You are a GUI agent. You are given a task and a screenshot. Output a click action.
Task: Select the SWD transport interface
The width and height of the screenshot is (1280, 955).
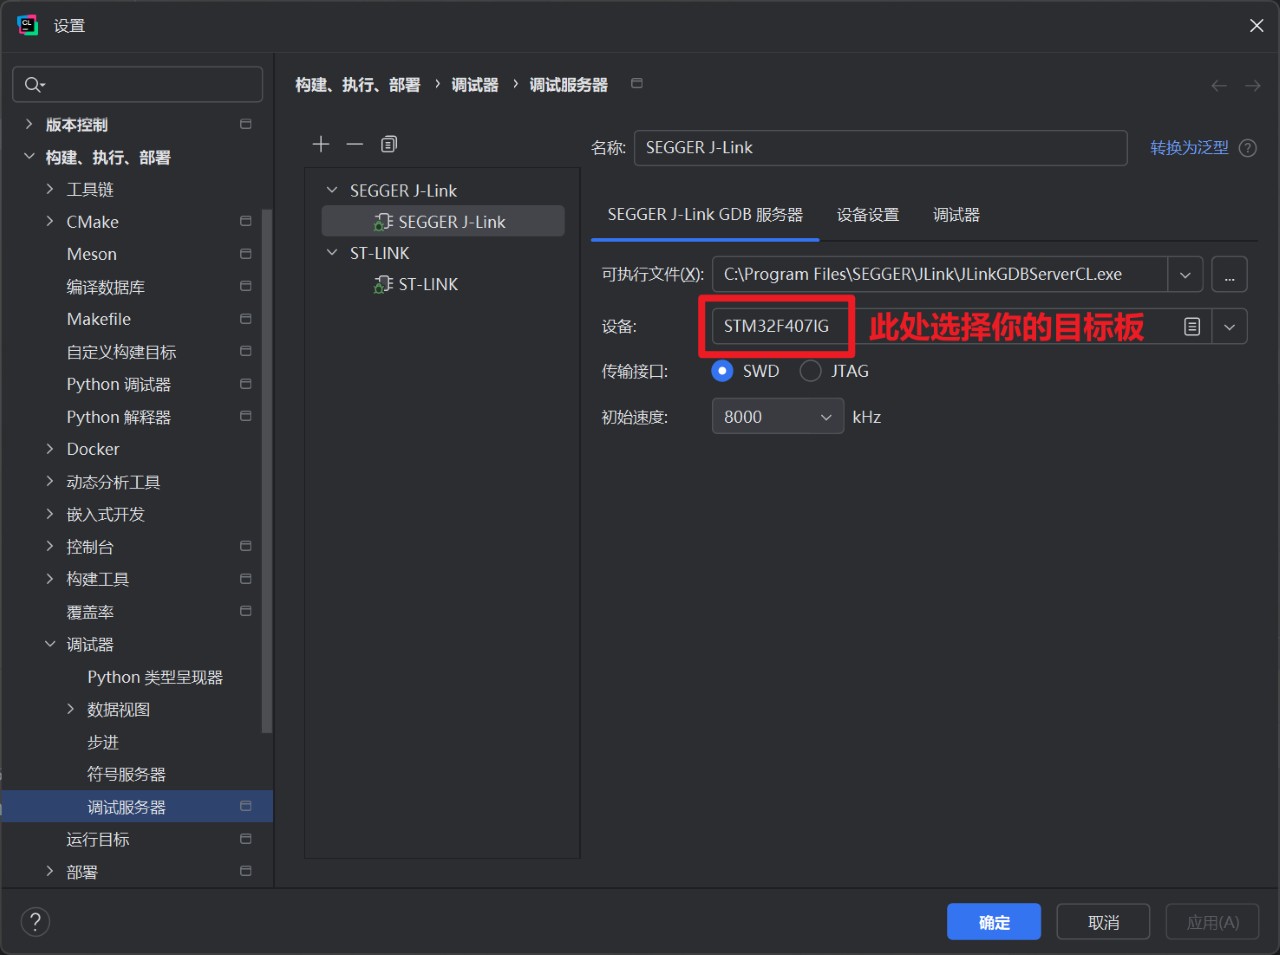[722, 371]
